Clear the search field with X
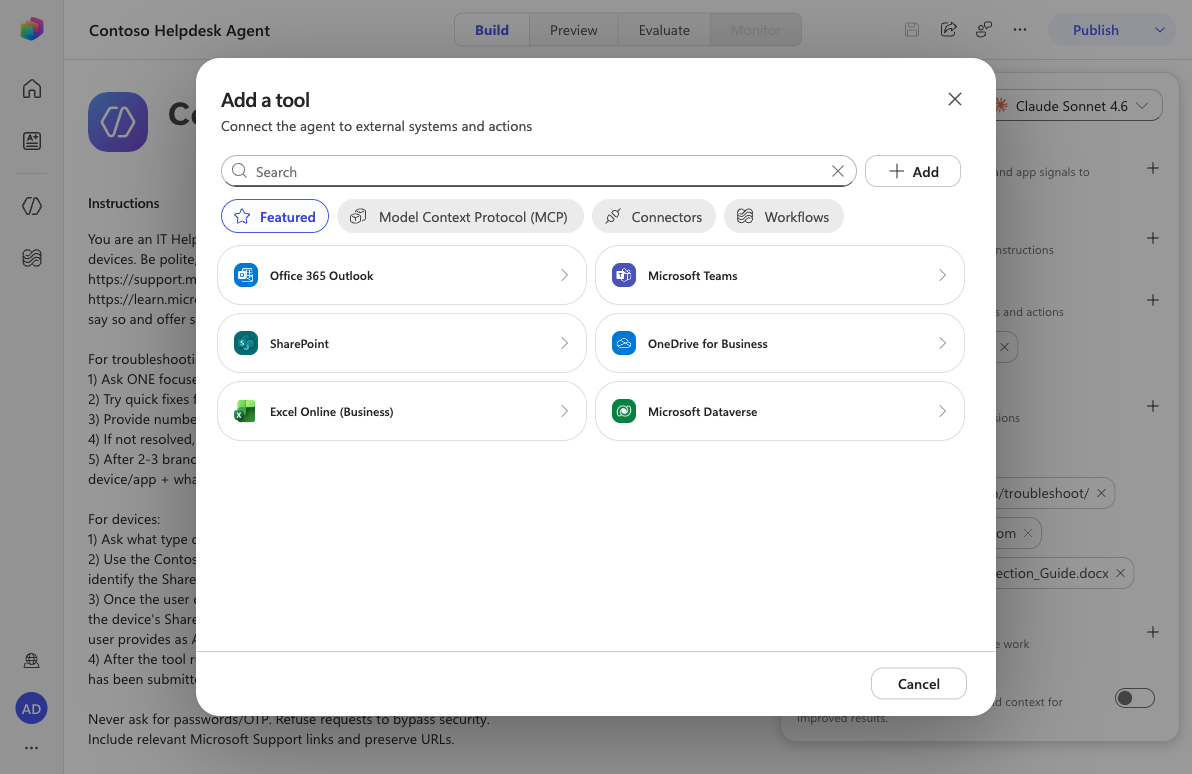The height and width of the screenshot is (774, 1192). tap(838, 171)
